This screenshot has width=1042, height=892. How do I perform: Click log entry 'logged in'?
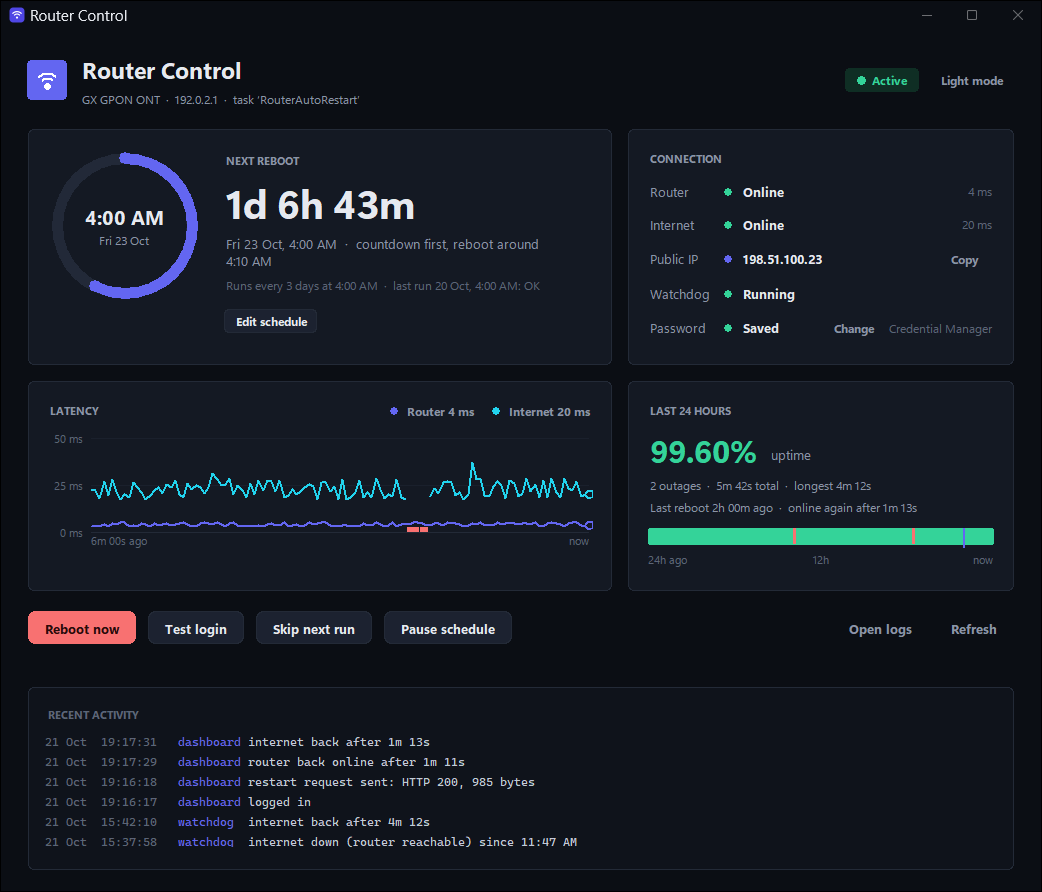279,802
